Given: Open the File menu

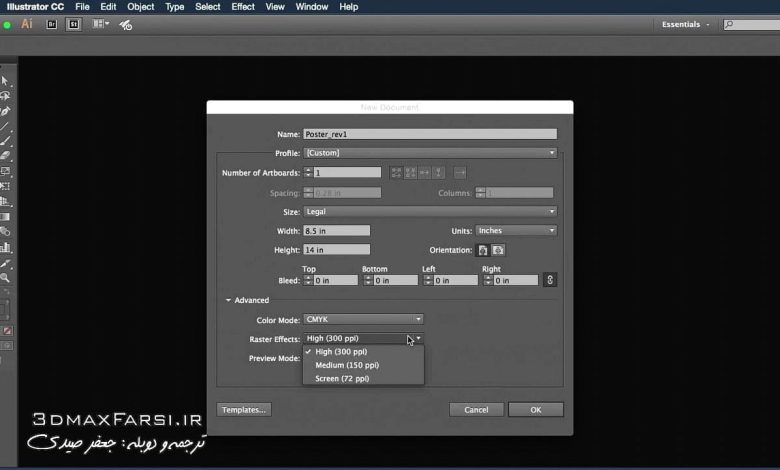Looking at the screenshot, I should coord(82,7).
